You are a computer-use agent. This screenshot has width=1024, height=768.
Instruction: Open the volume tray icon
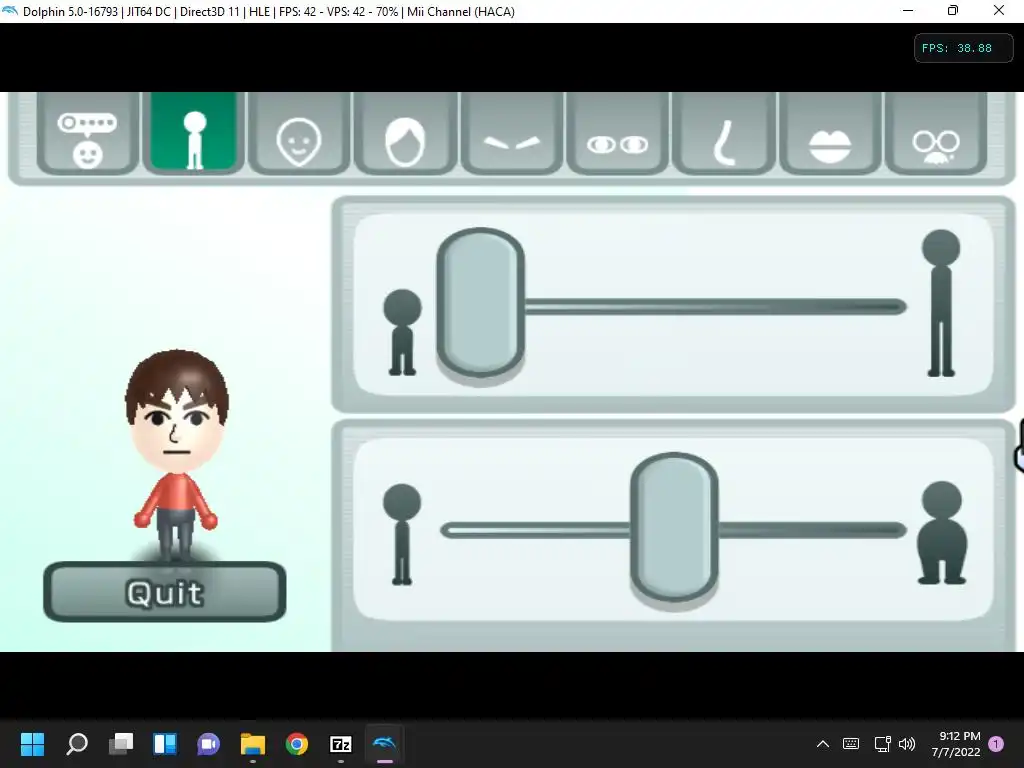906,744
